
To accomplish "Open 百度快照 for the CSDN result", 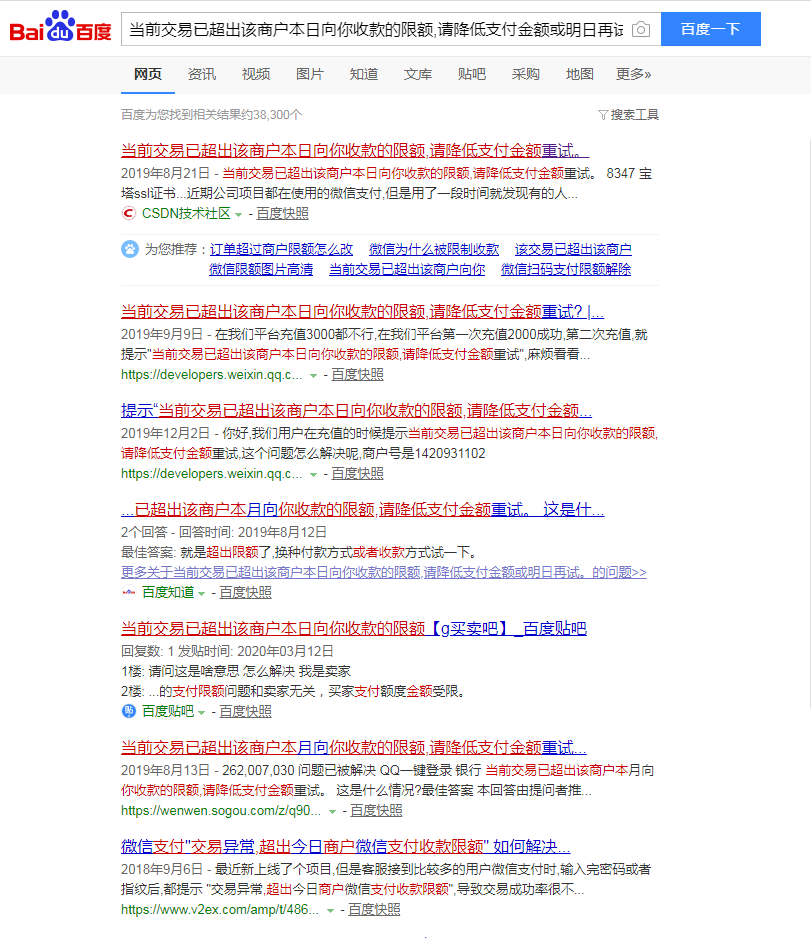I will coord(282,214).
